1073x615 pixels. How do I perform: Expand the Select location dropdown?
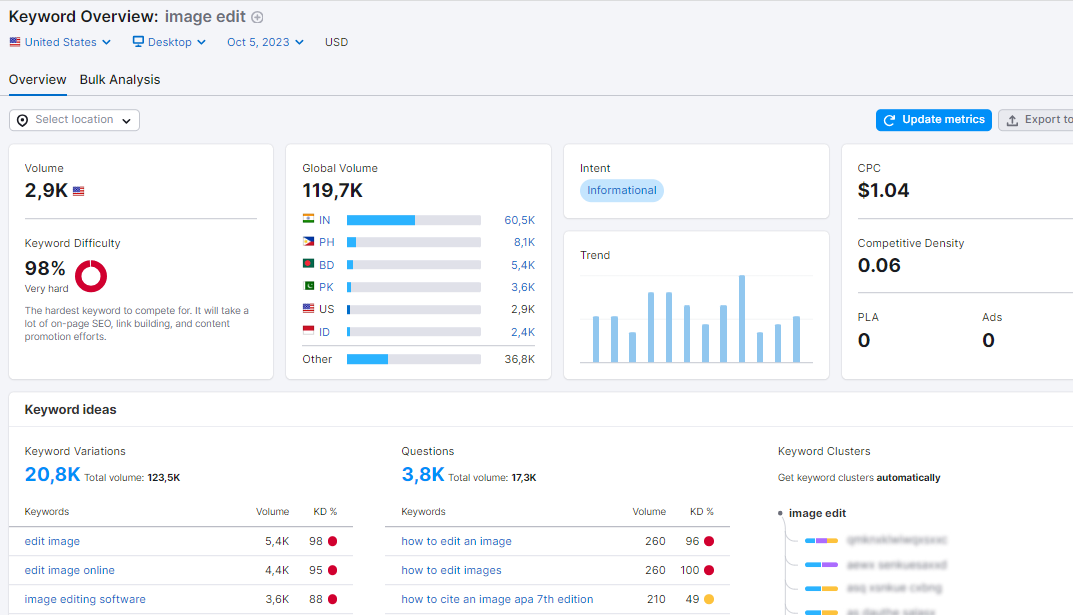pos(75,120)
